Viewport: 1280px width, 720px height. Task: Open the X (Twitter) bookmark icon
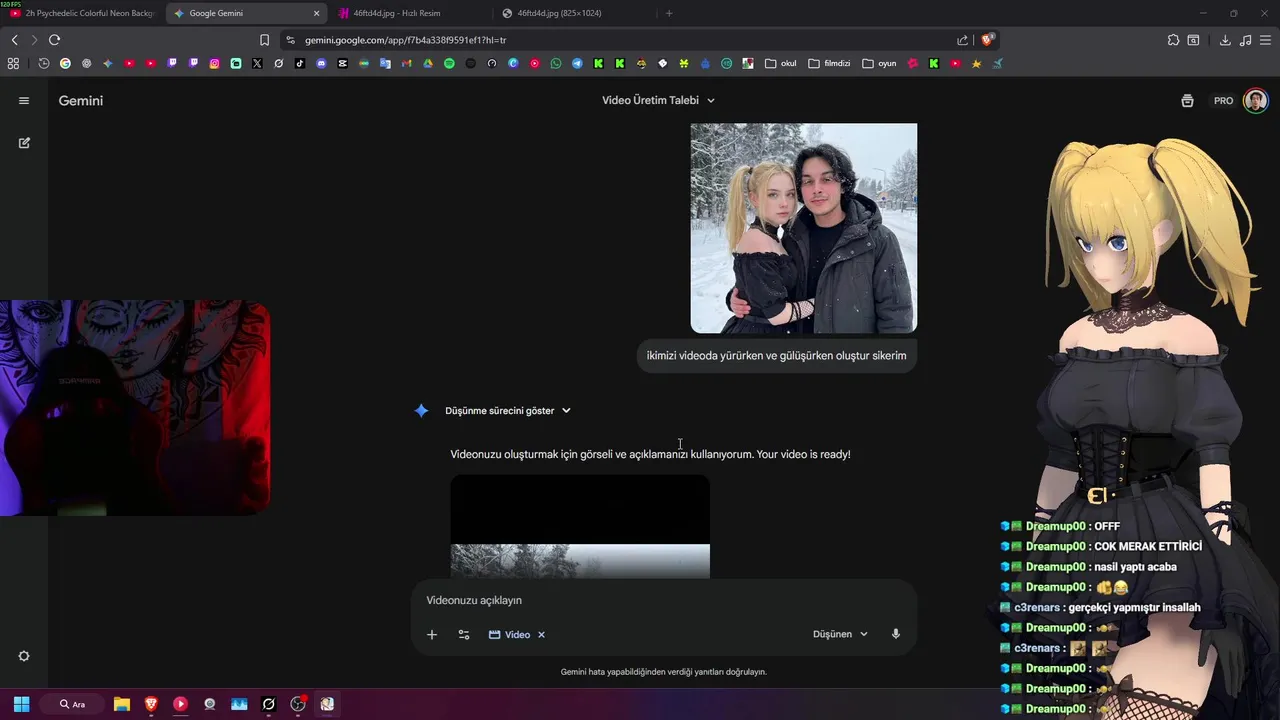257,63
